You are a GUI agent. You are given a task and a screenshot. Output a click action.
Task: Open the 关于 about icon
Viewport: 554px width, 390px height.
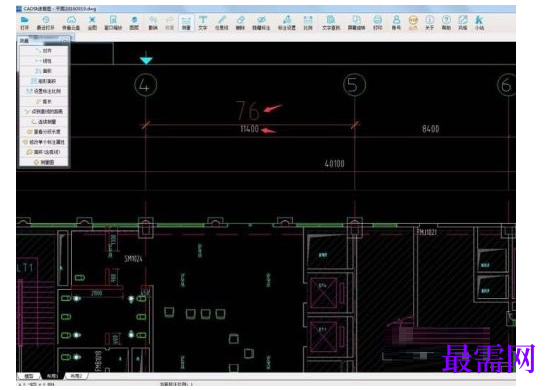click(x=430, y=23)
